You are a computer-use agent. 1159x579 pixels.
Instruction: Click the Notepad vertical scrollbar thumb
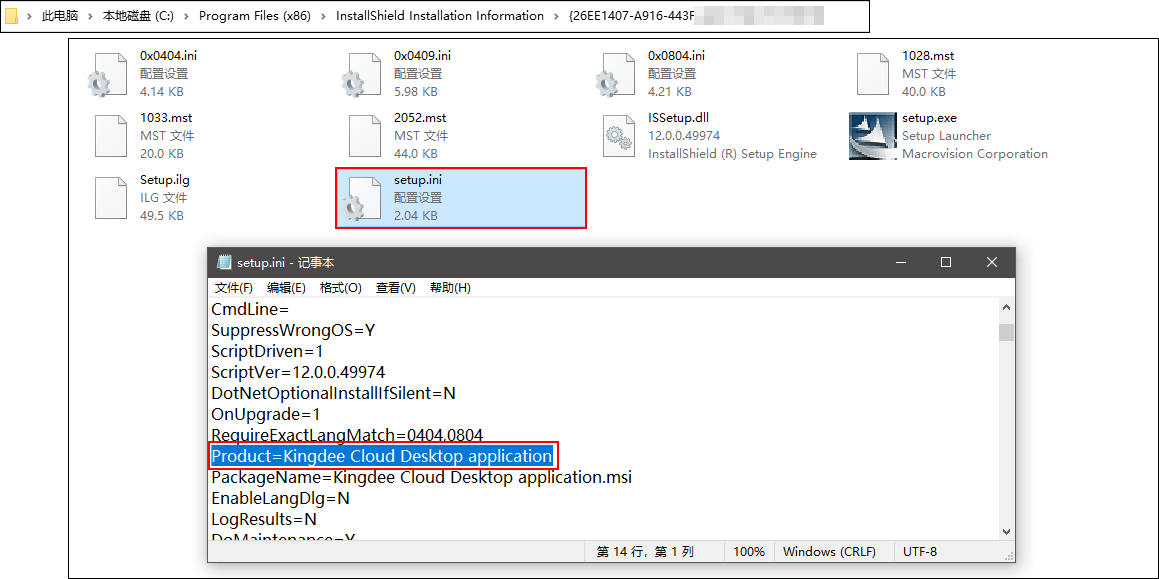(x=1006, y=332)
